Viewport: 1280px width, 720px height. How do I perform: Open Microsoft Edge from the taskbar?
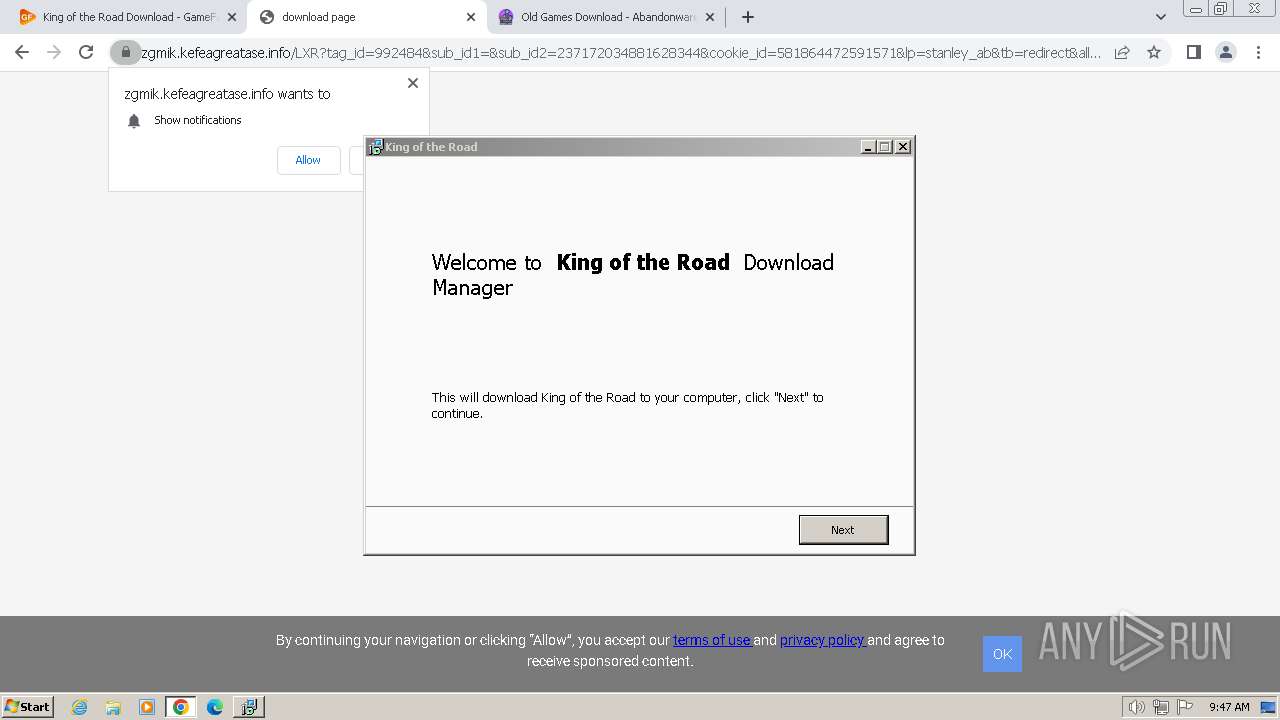215,707
